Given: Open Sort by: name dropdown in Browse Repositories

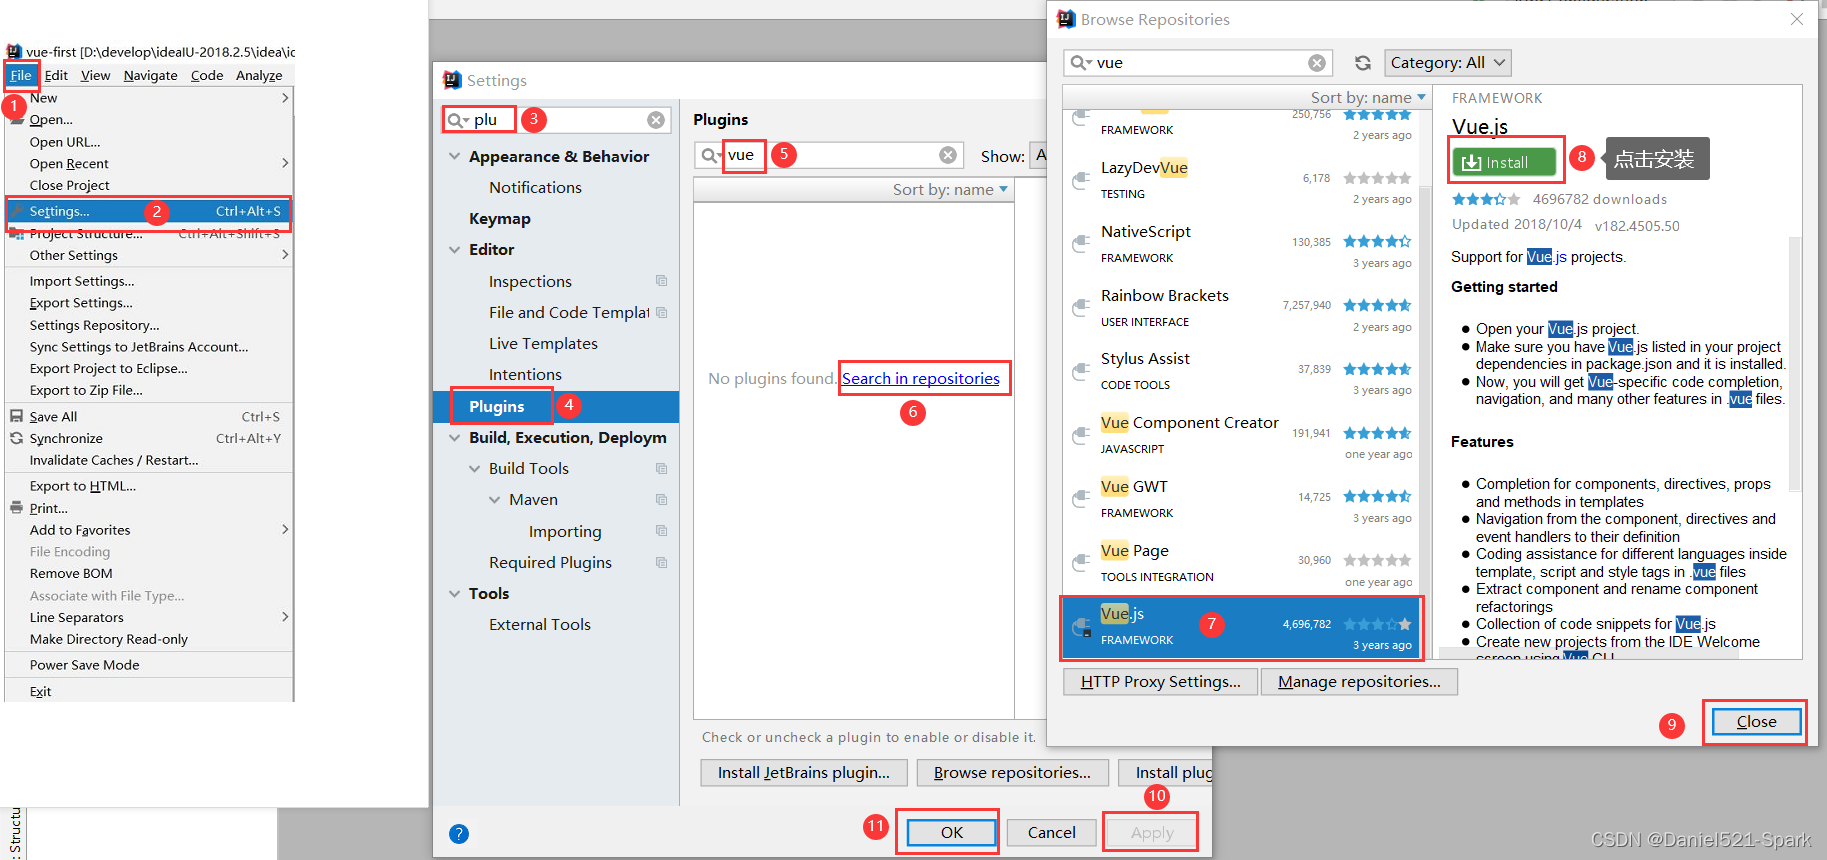Looking at the screenshot, I should click(x=1368, y=97).
